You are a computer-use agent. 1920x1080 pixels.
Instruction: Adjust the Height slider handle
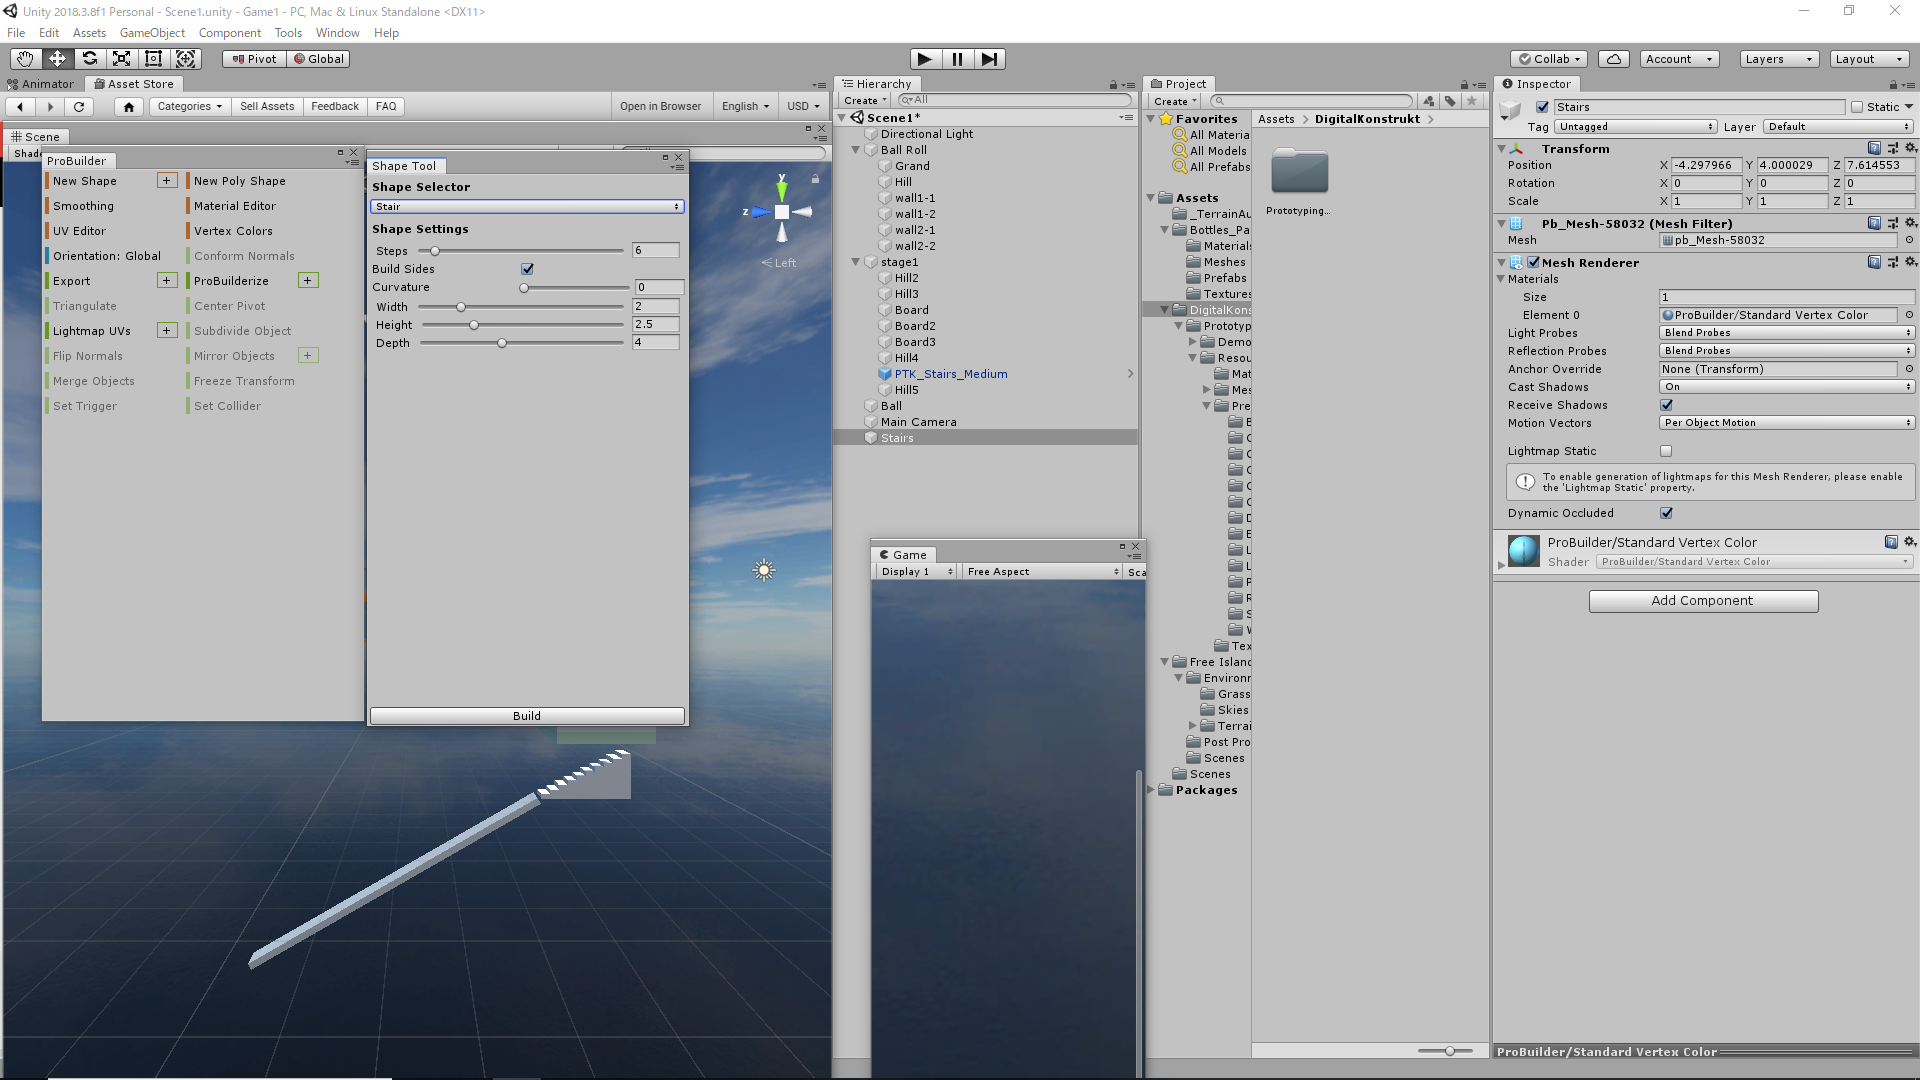pos(474,325)
